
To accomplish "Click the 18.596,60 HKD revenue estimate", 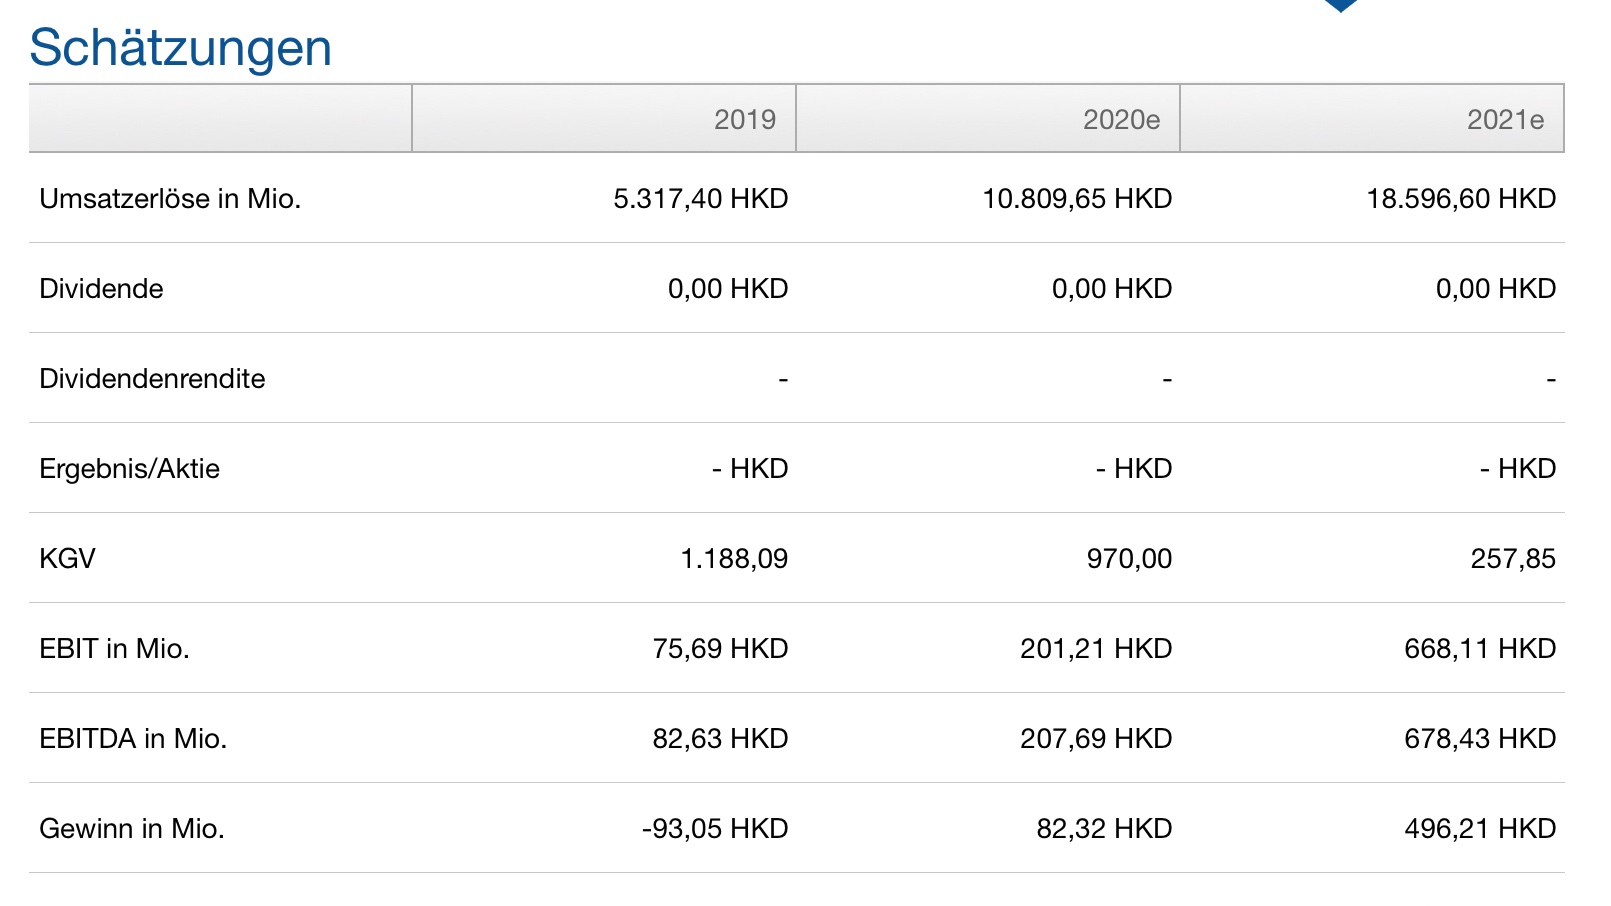I will pyautogui.click(x=1461, y=199).
